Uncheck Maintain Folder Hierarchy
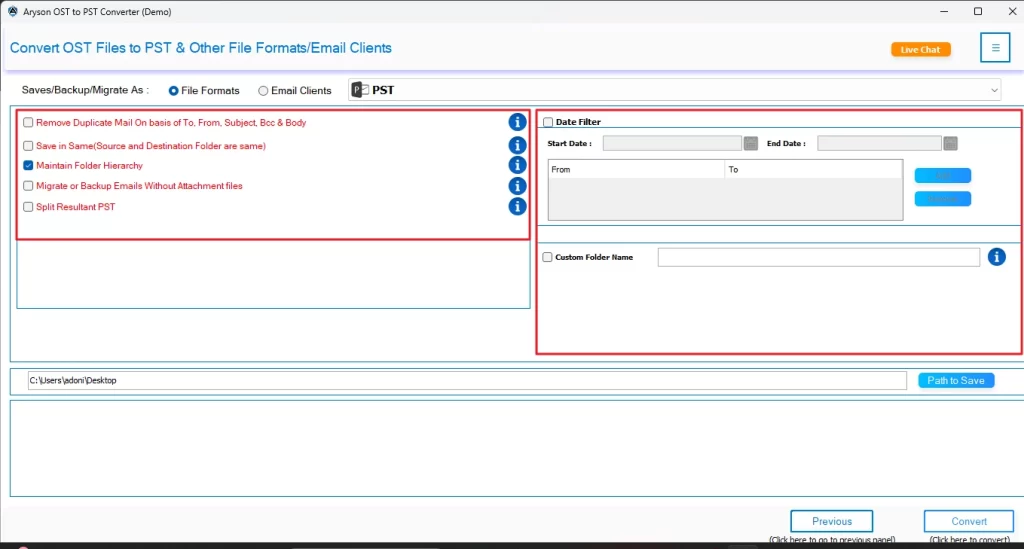Viewport: 1024px width, 549px height. [x=28, y=166]
